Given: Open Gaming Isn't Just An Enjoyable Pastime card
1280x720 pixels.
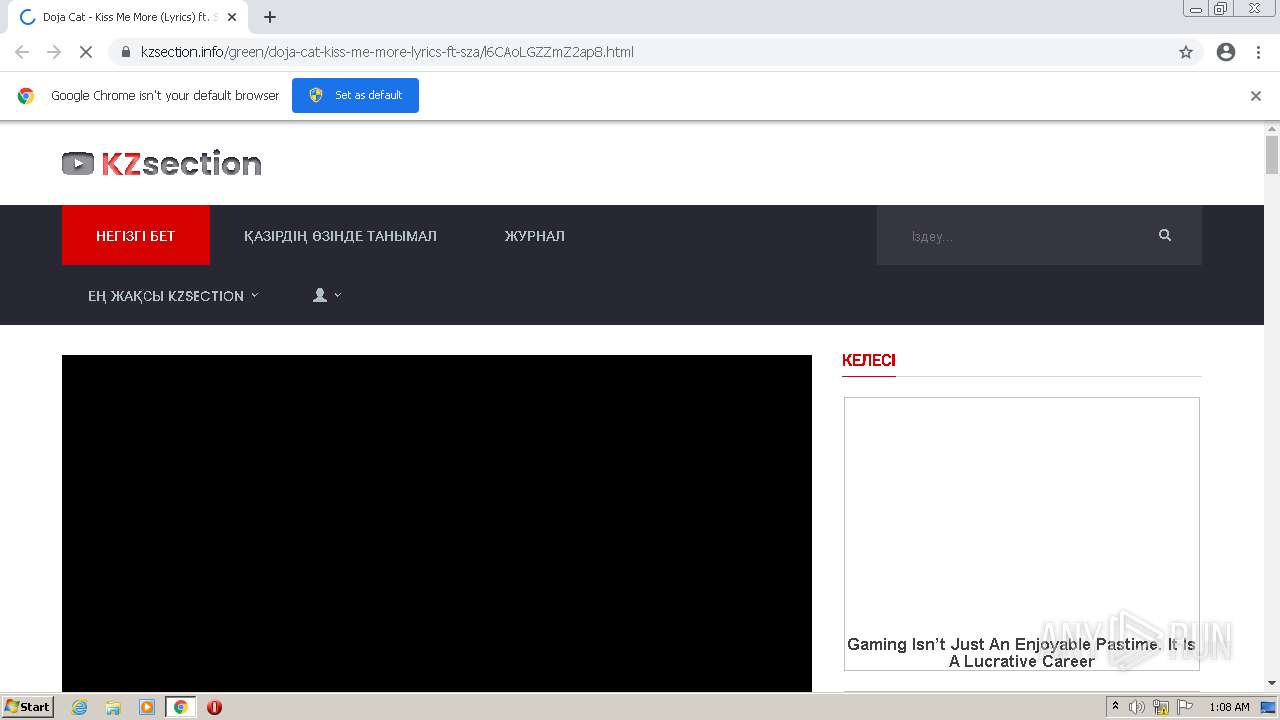Looking at the screenshot, I should coord(1022,533).
